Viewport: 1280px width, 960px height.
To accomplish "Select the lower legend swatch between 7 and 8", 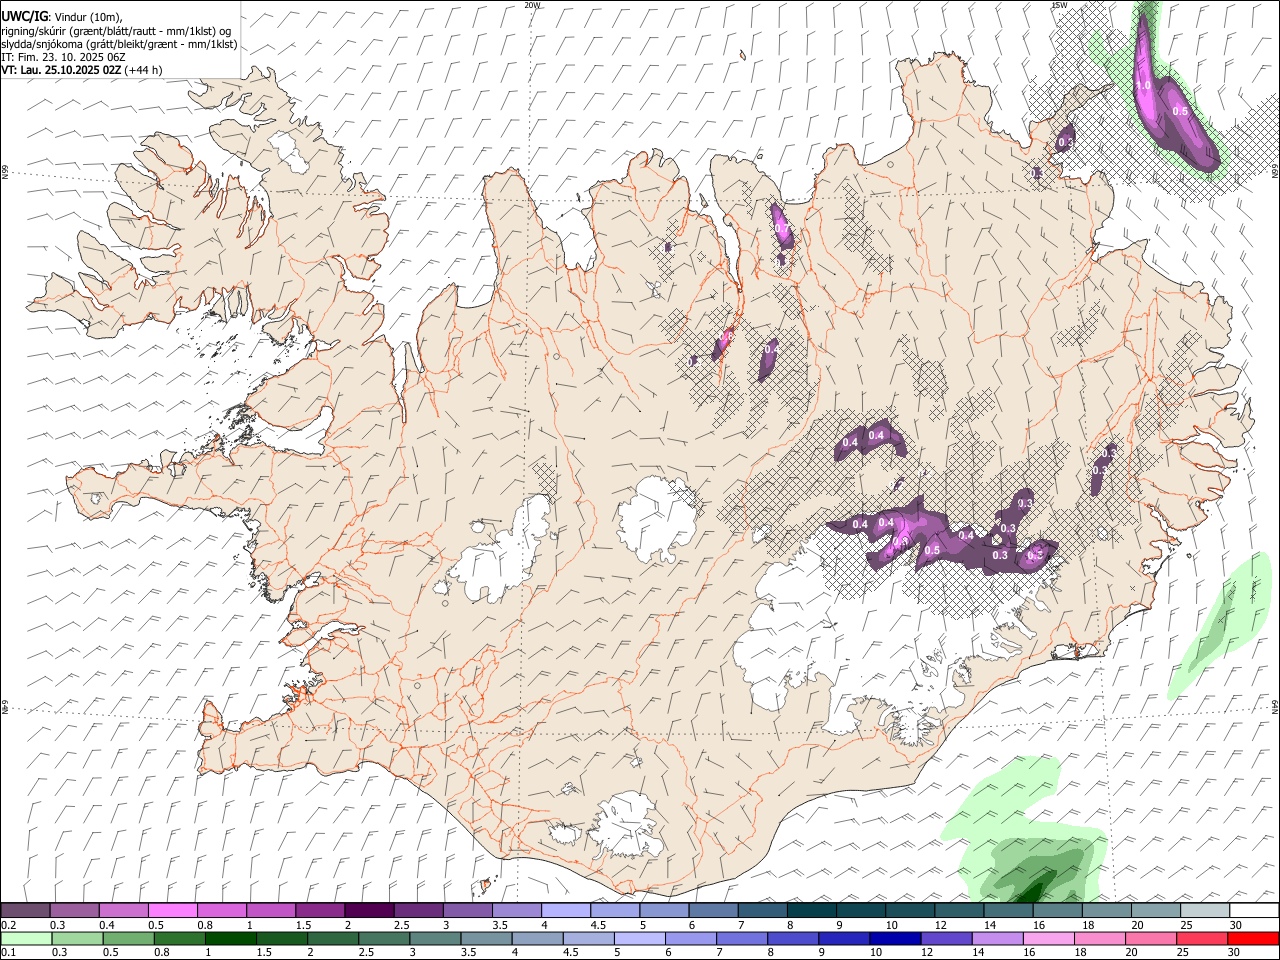I will pyautogui.click(x=740, y=938).
